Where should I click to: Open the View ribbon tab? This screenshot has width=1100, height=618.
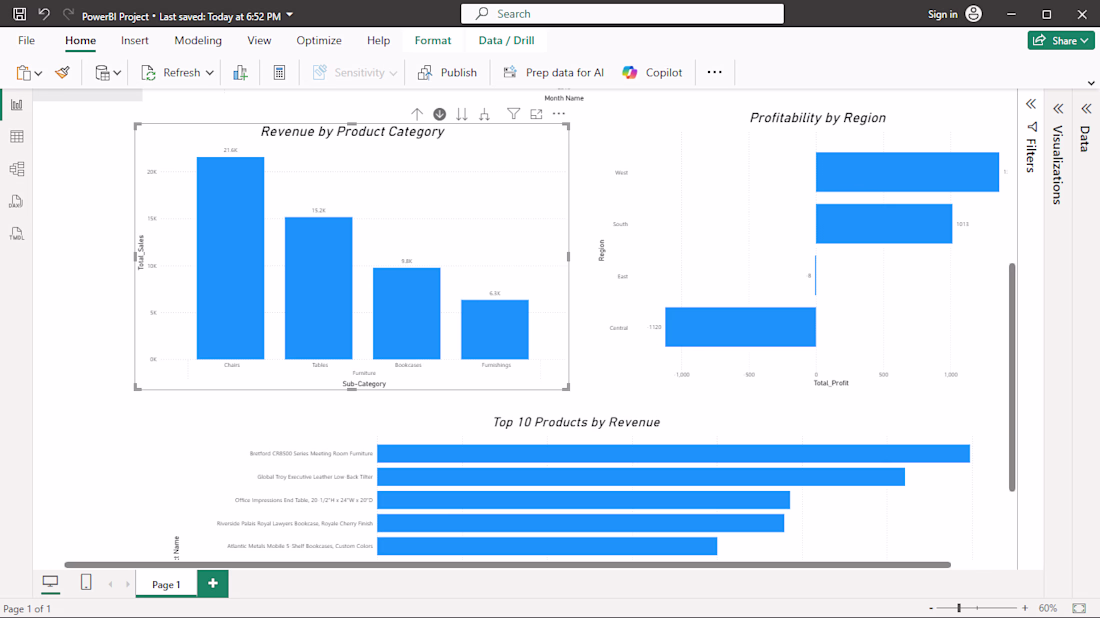(259, 41)
